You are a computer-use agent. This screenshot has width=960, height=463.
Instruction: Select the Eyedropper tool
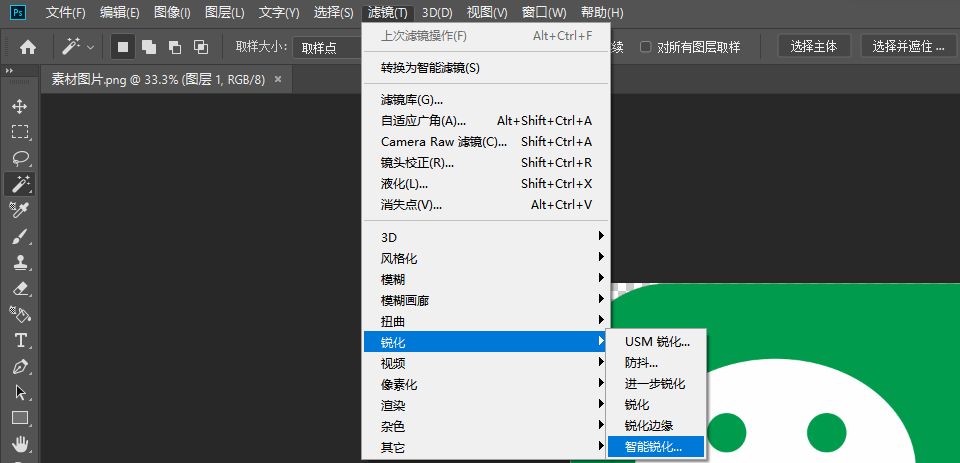point(20,210)
